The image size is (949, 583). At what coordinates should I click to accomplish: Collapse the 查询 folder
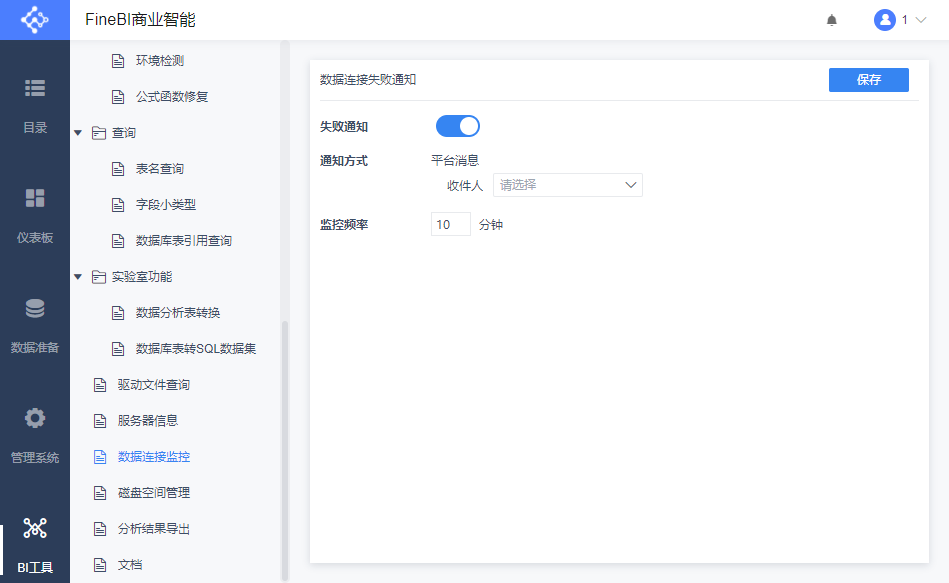point(78,133)
